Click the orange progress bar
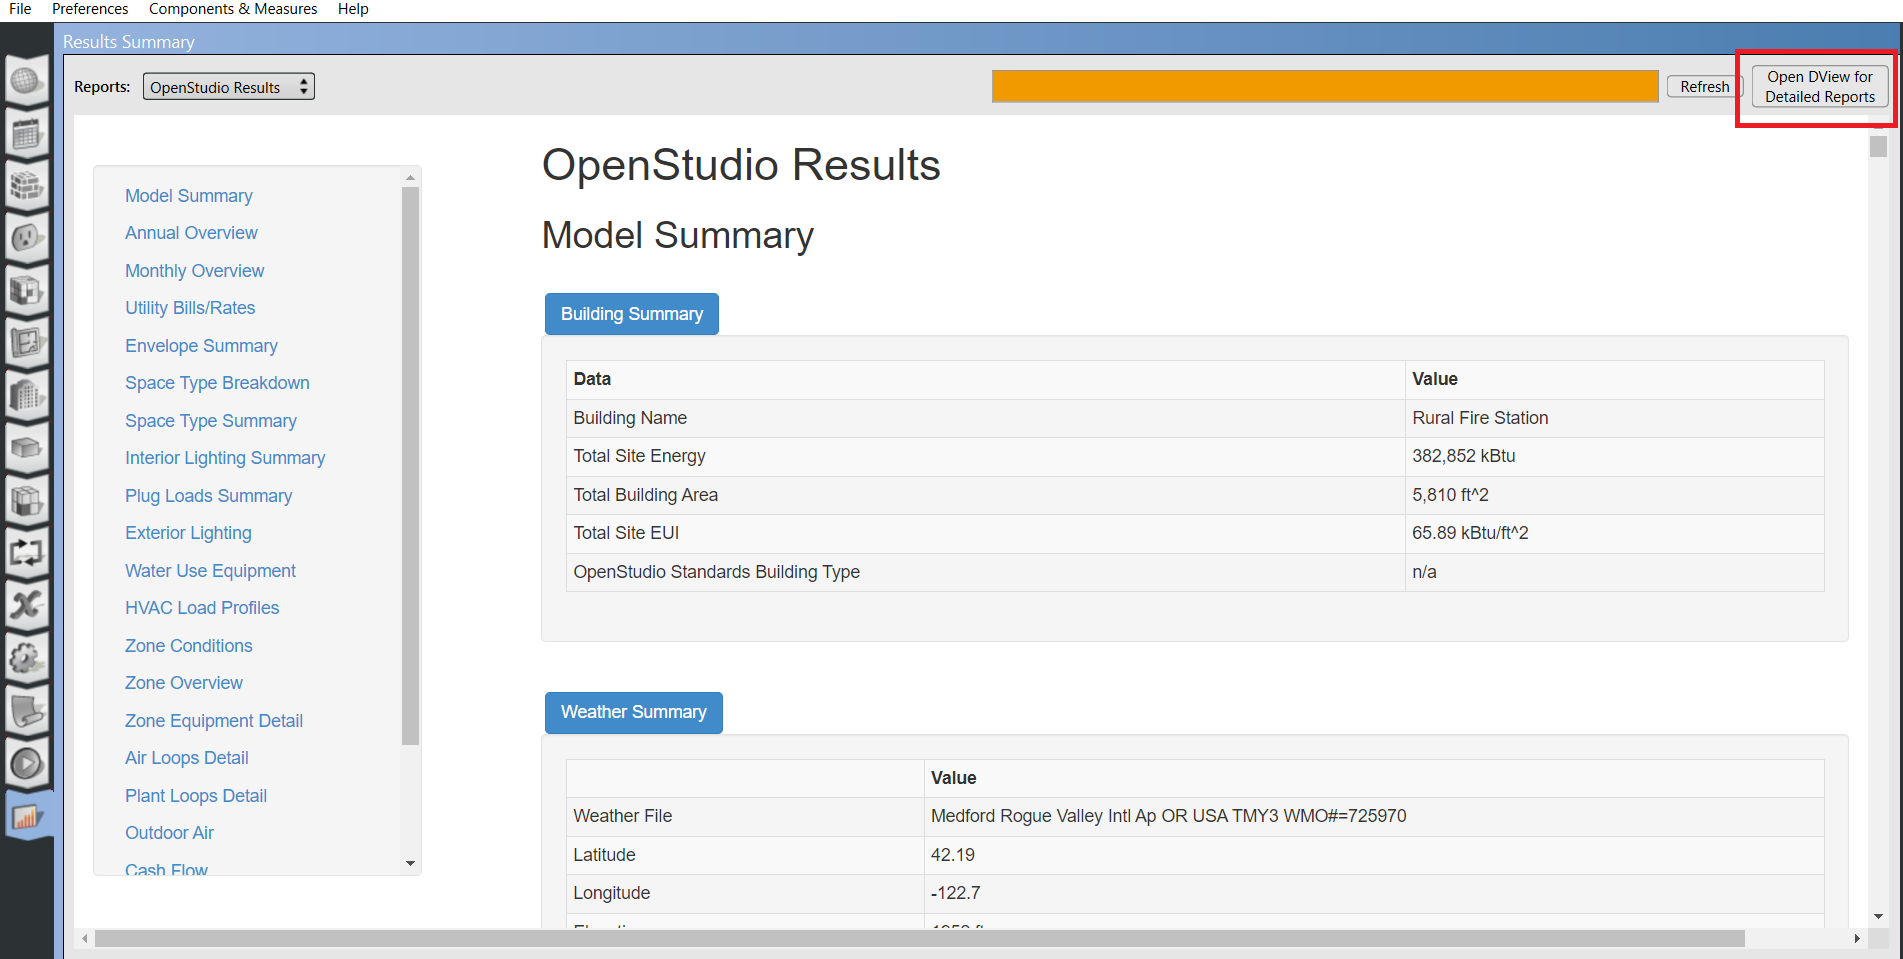Image resolution: width=1903 pixels, height=959 pixels. [x=1325, y=87]
